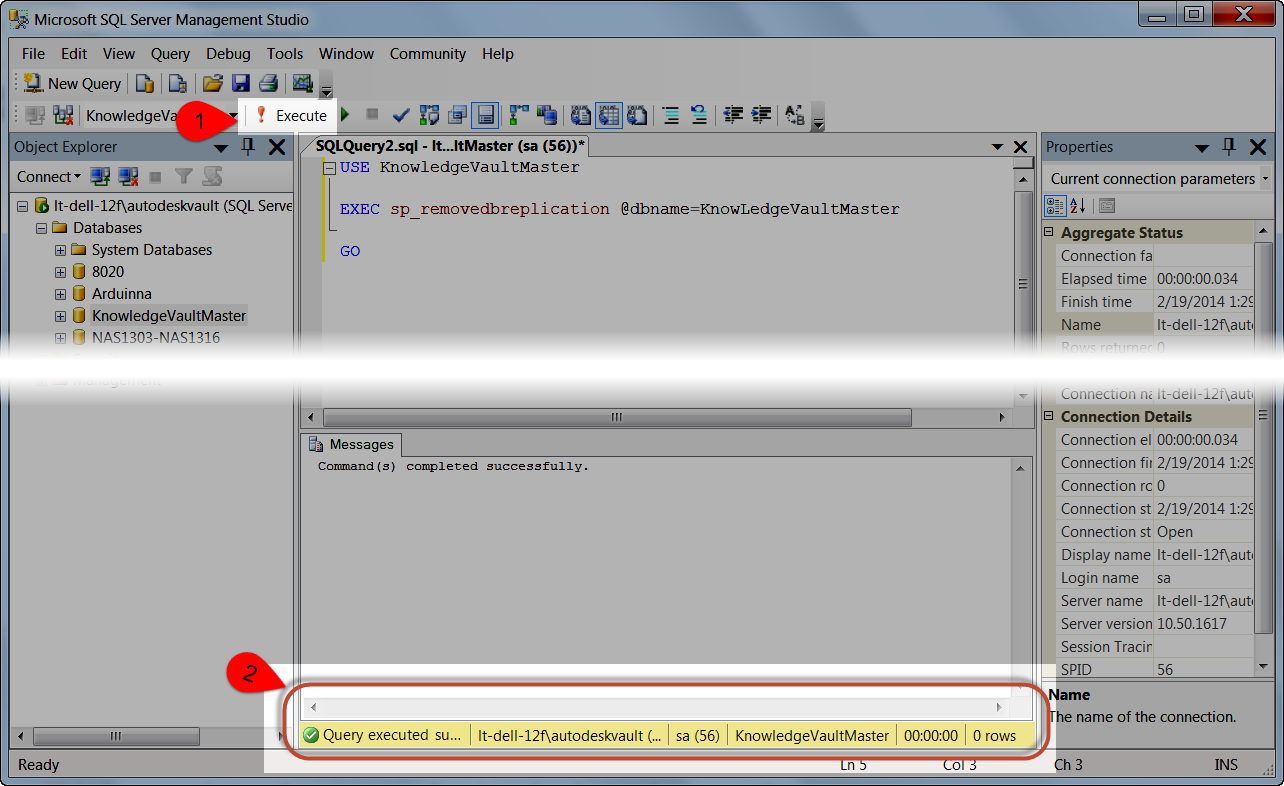Screen dimensions: 1284x786
Task: Decrease the line indent
Action: [x=733, y=116]
